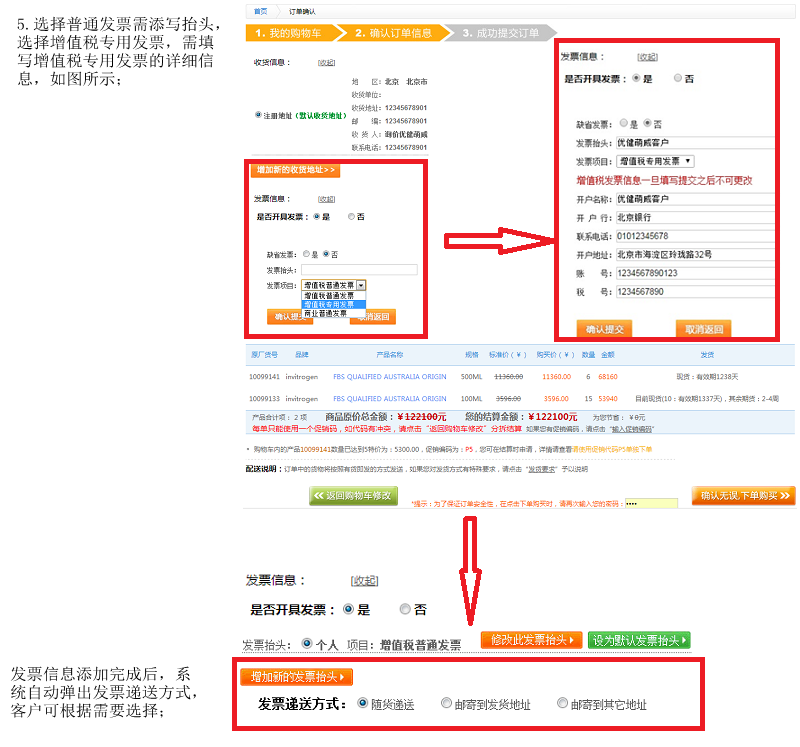Image resolution: width=800 pixels, height=747 pixels.
Task: Select 邮寄到发货地址 delivery radio option
Action: [x=447, y=704]
